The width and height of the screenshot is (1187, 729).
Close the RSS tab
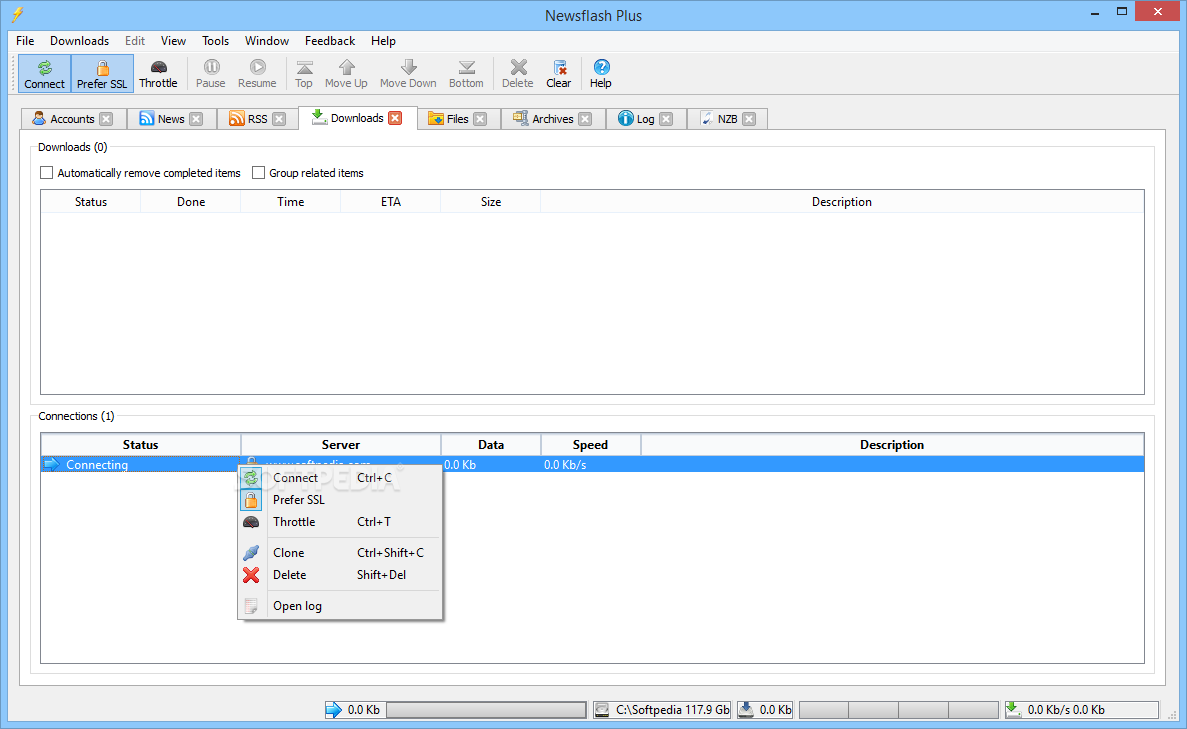pyautogui.click(x=279, y=119)
